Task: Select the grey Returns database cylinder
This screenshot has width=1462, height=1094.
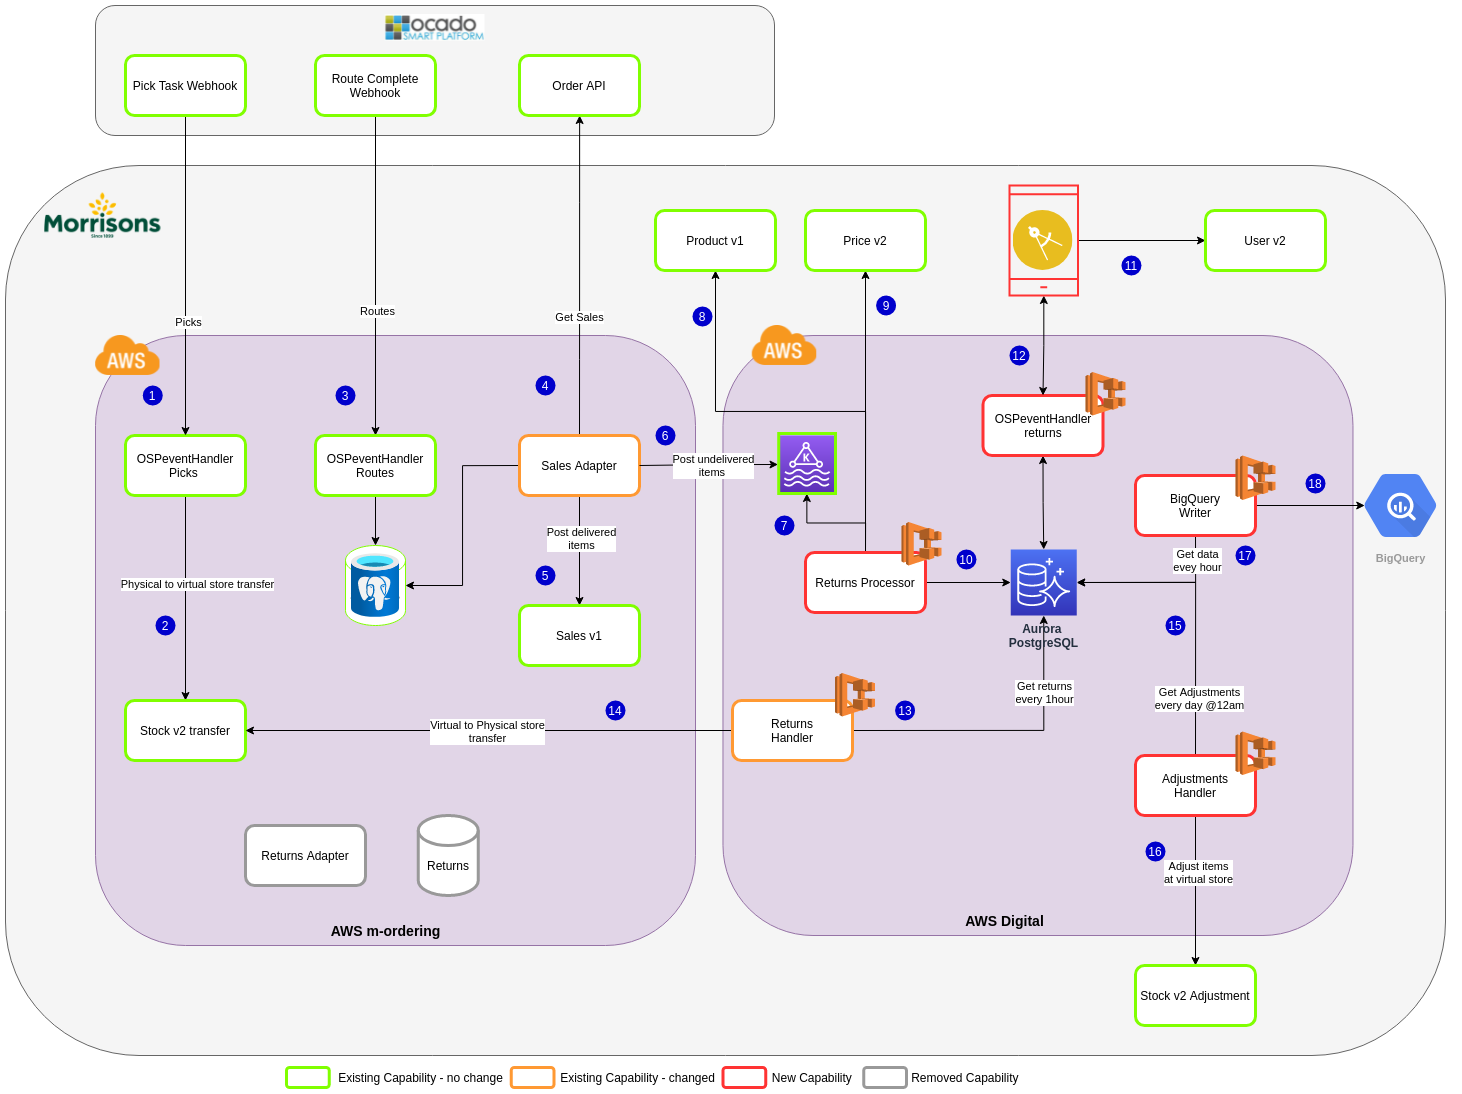Action: [x=448, y=856]
